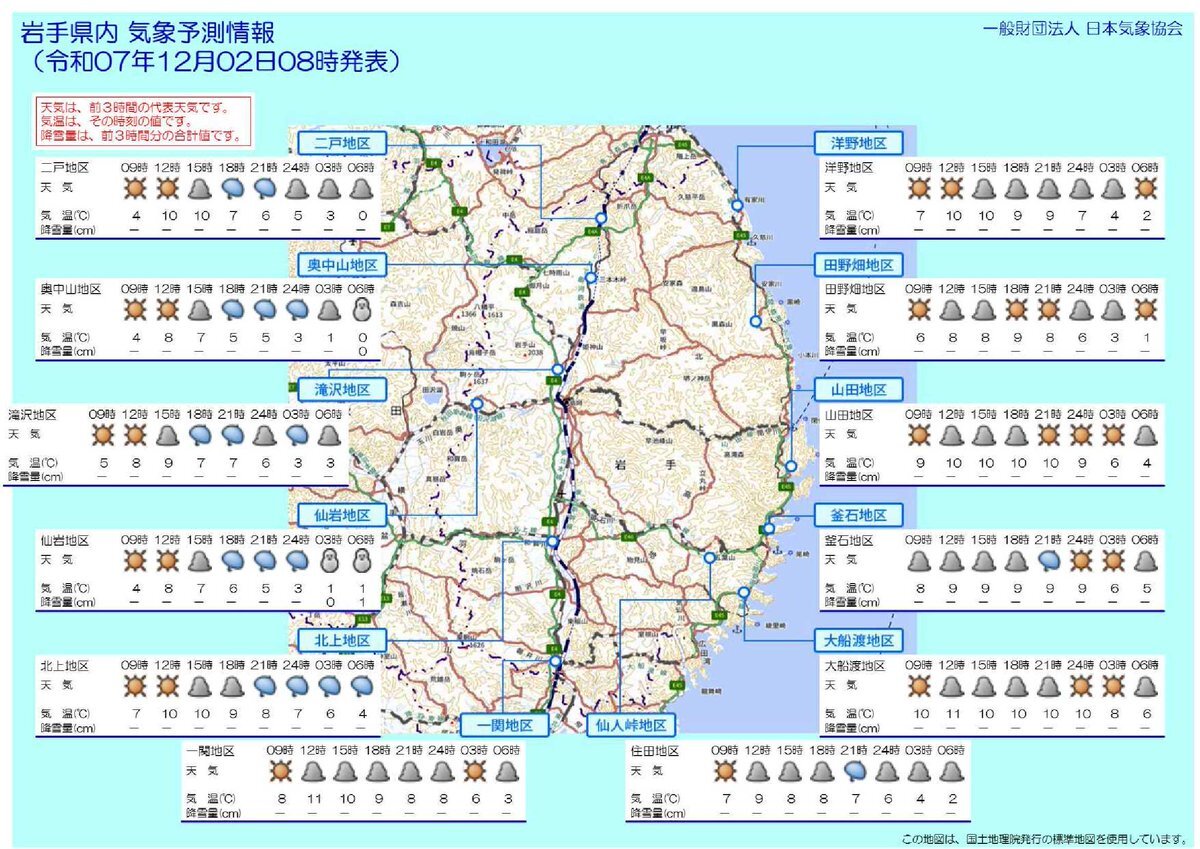Viewport: 1200px width, 849px height.
Task: Open the 北上地区 label box
Action: coord(342,640)
